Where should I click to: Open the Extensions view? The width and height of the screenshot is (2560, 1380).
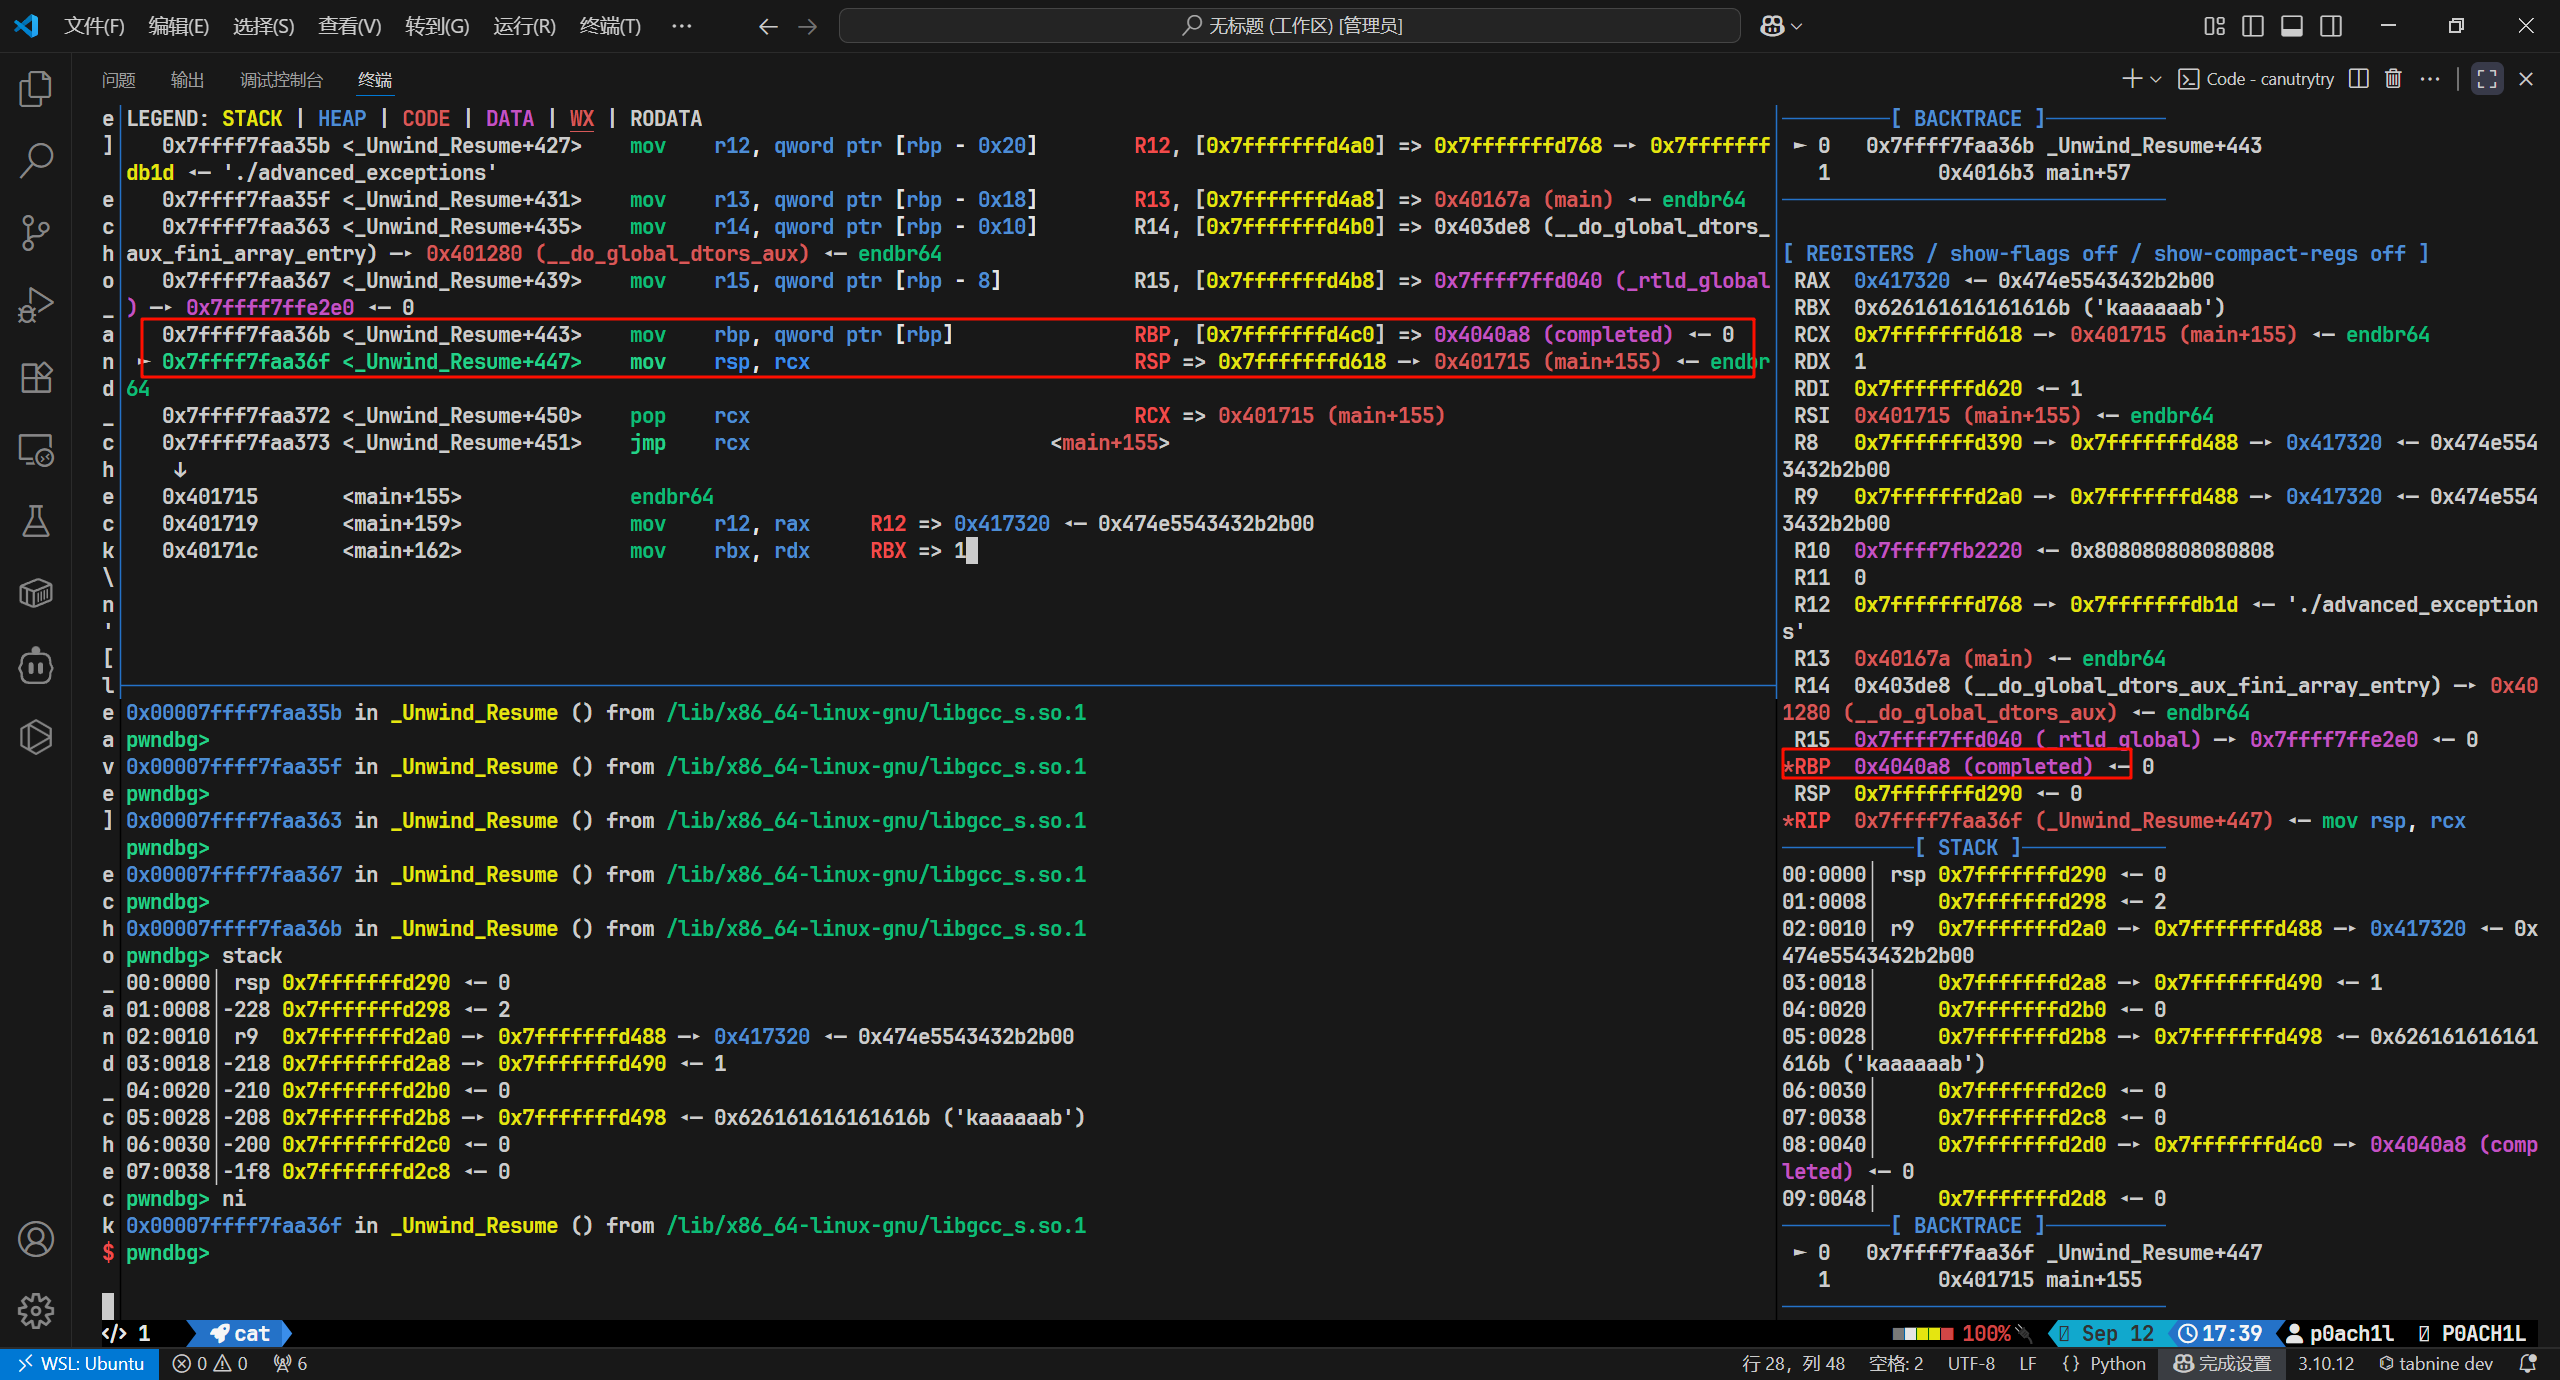[36, 377]
